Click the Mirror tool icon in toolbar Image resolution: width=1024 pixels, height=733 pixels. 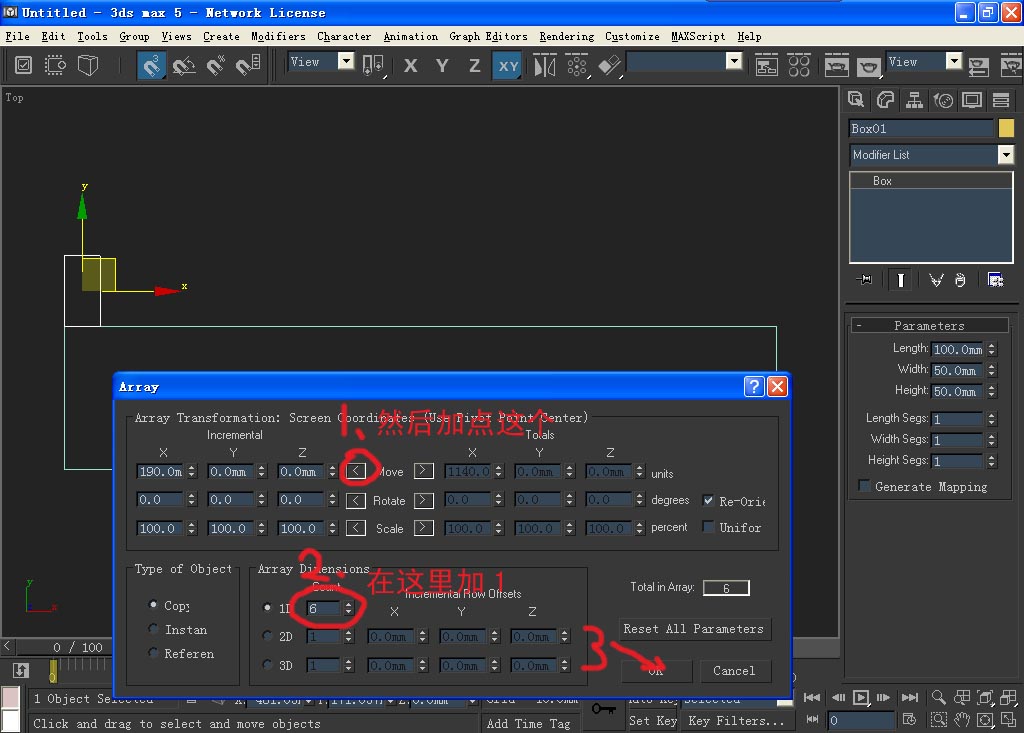coord(545,66)
